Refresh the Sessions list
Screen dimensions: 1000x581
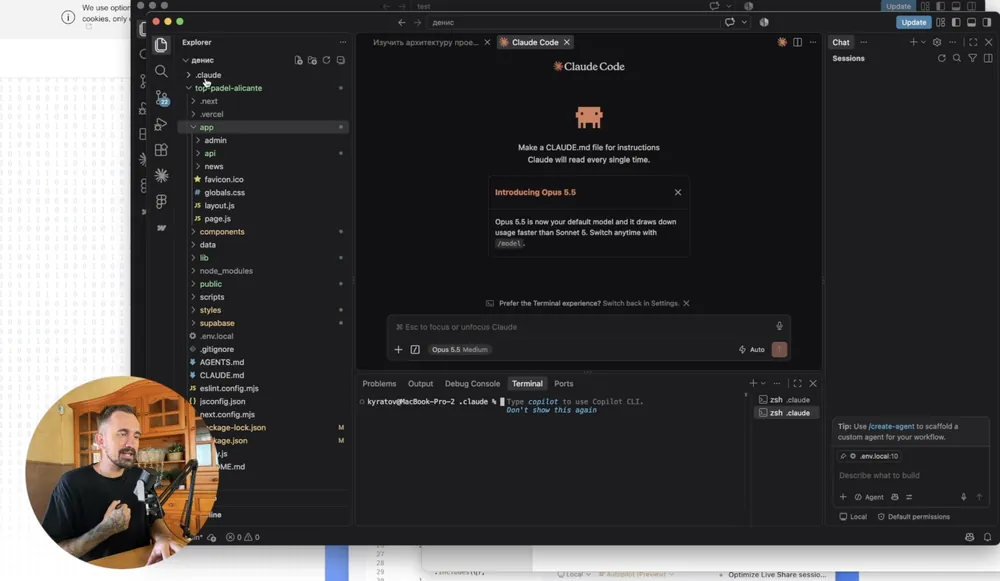(x=941, y=58)
